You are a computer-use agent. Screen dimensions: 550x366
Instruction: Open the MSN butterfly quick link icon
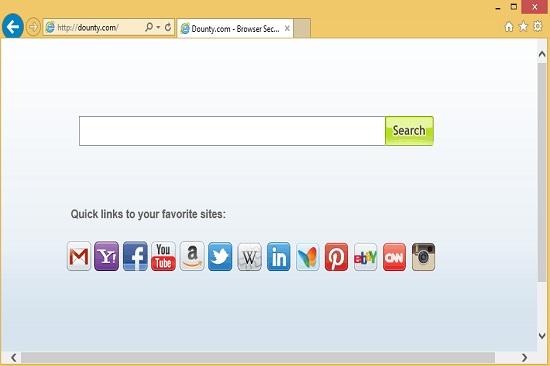tap(308, 257)
